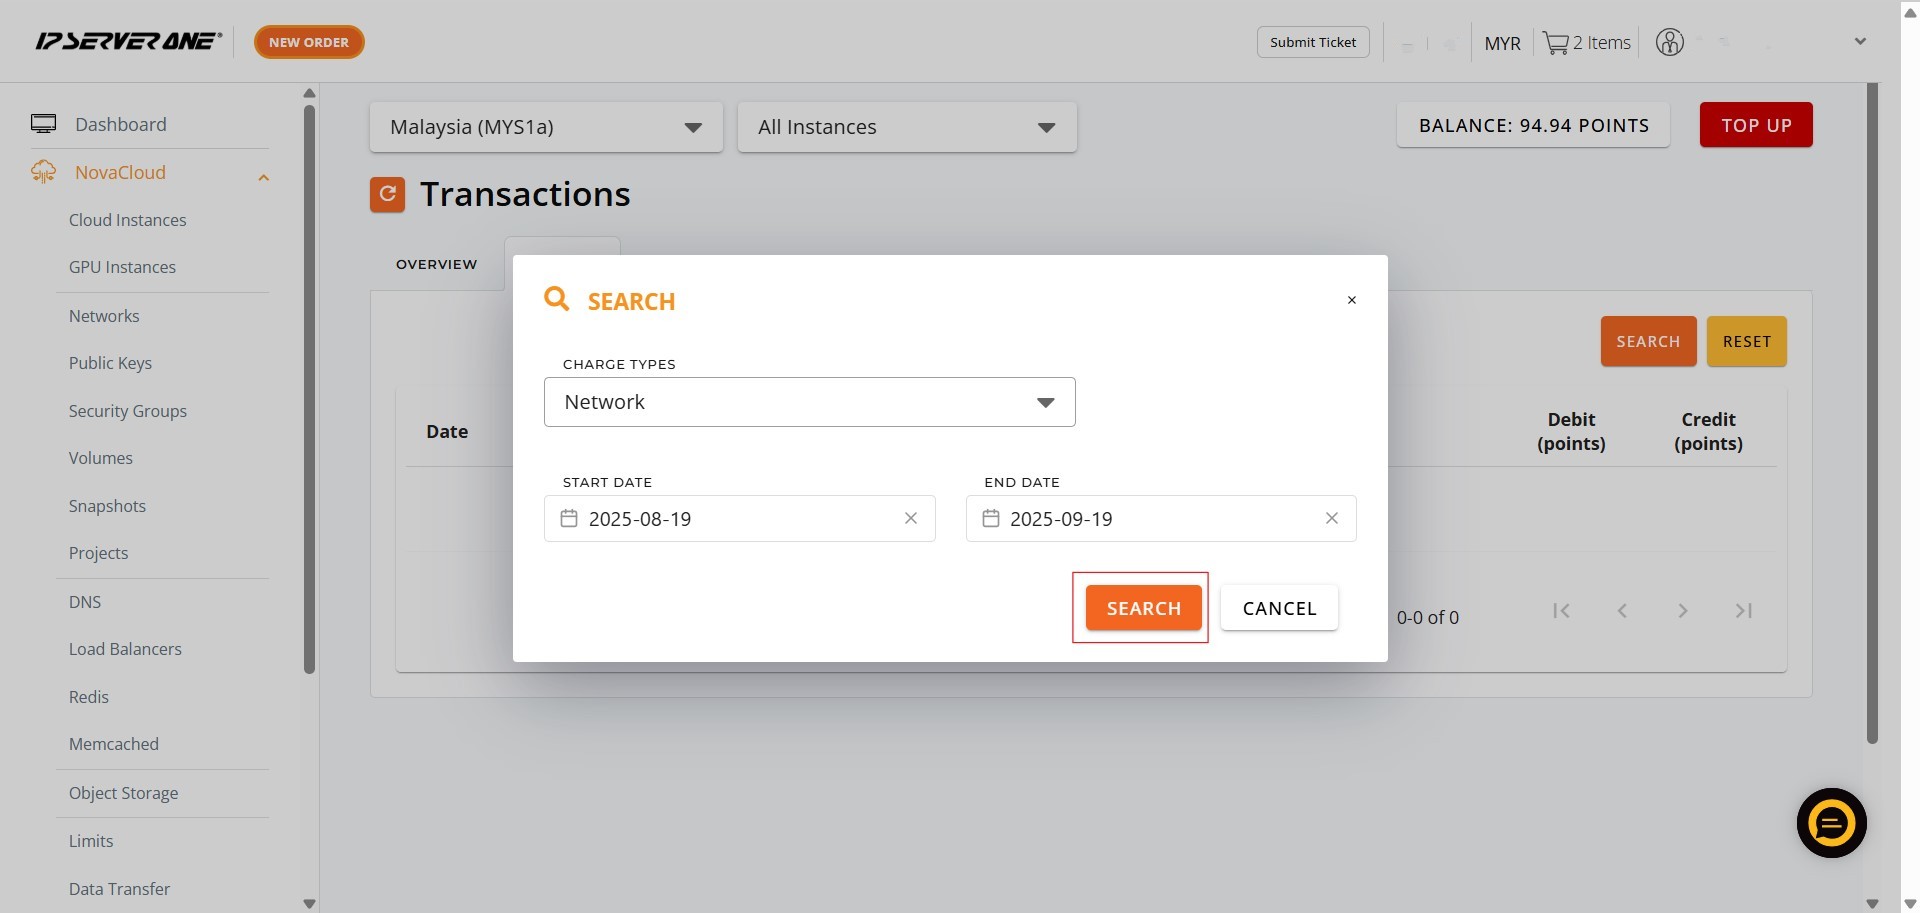Image resolution: width=1920 pixels, height=913 pixels.
Task: Click the orange Search button in dialog
Action: (1143, 608)
